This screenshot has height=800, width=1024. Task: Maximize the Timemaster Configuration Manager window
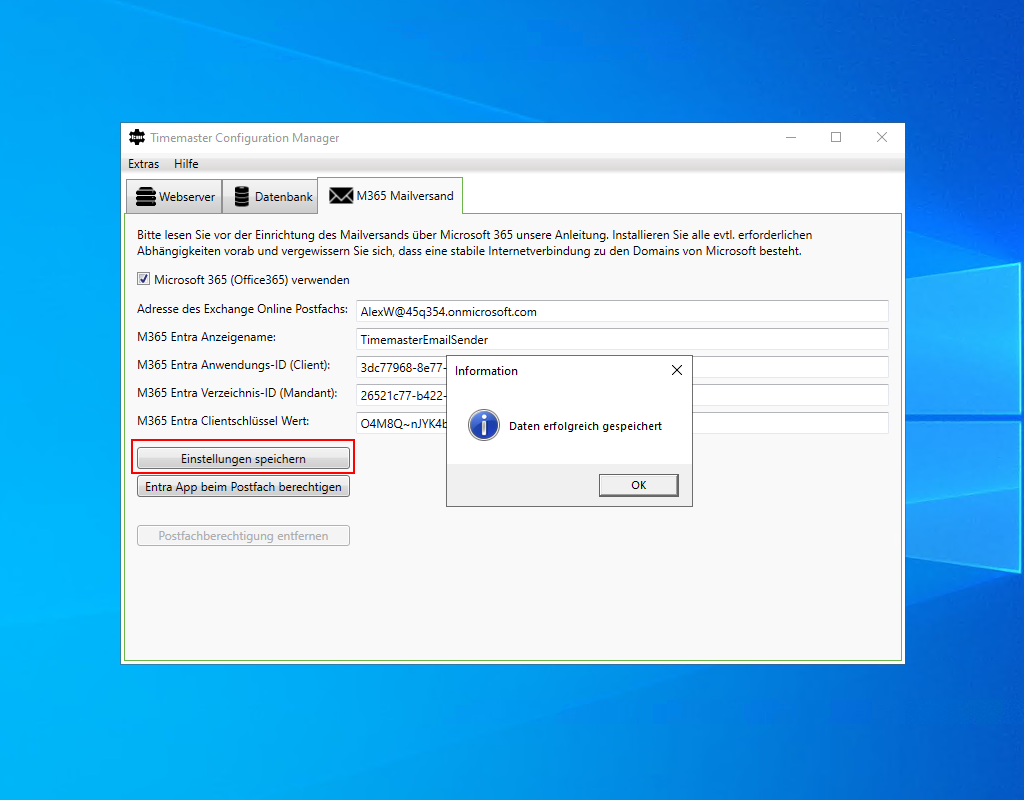(836, 138)
